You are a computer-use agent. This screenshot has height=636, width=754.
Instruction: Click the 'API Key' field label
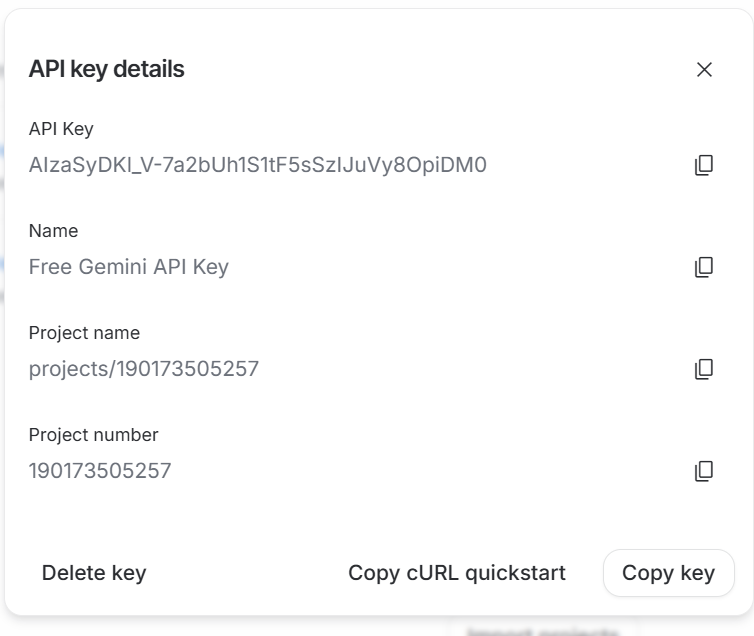click(61, 129)
